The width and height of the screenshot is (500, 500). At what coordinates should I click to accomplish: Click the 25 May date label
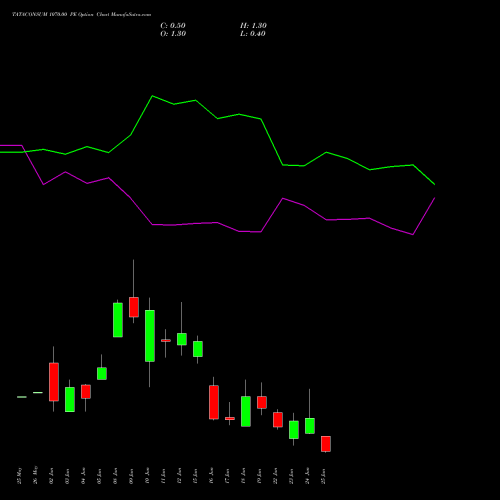pyautogui.click(x=20, y=476)
